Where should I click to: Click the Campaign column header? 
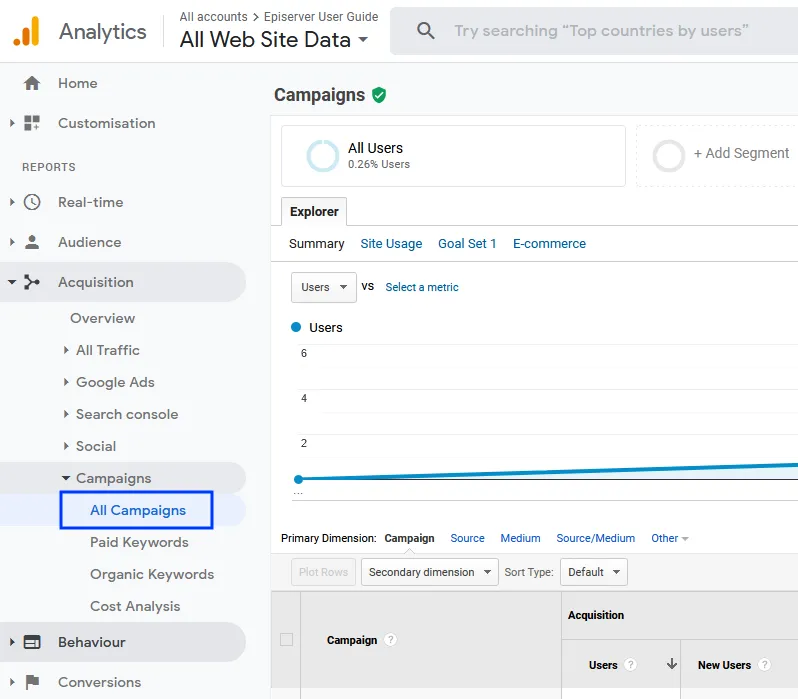click(352, 640)
